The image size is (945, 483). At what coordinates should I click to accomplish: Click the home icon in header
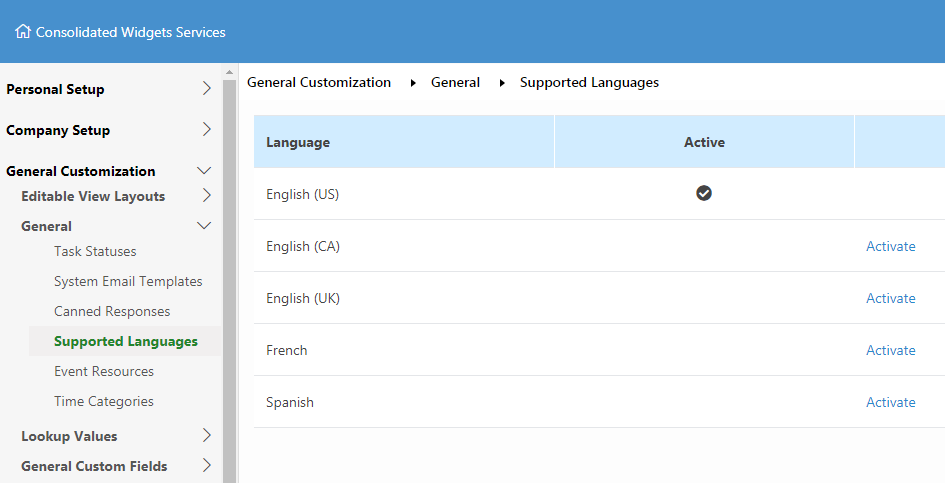point(23,31)
